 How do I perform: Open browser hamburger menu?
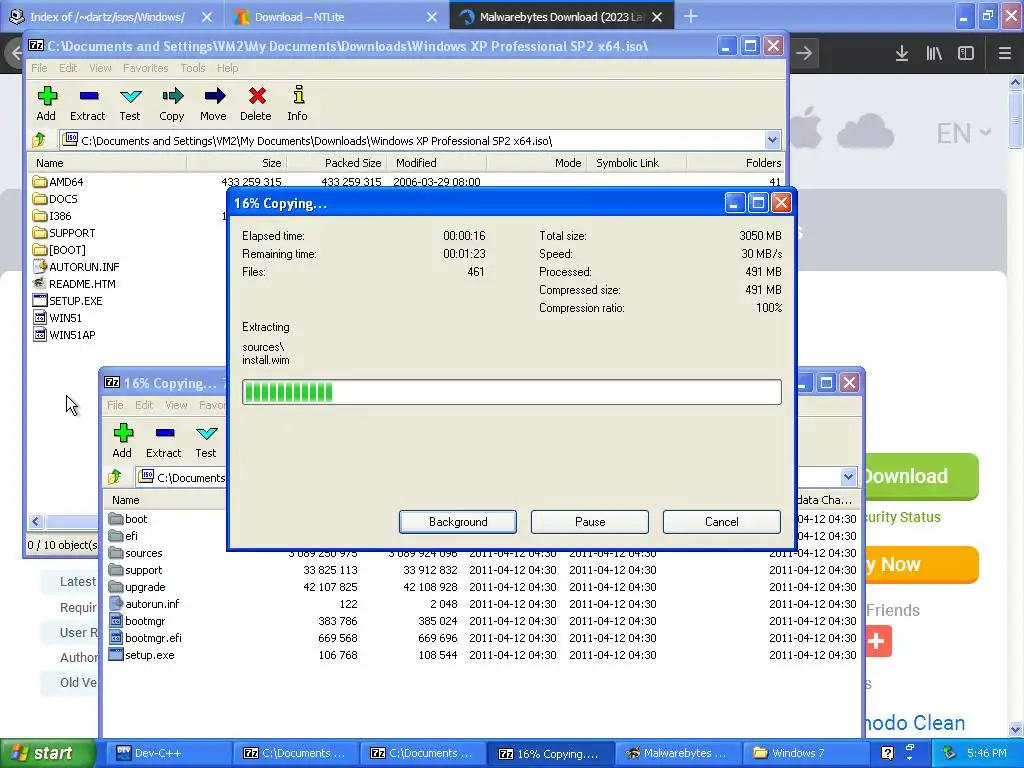[x=1005, y=53]
